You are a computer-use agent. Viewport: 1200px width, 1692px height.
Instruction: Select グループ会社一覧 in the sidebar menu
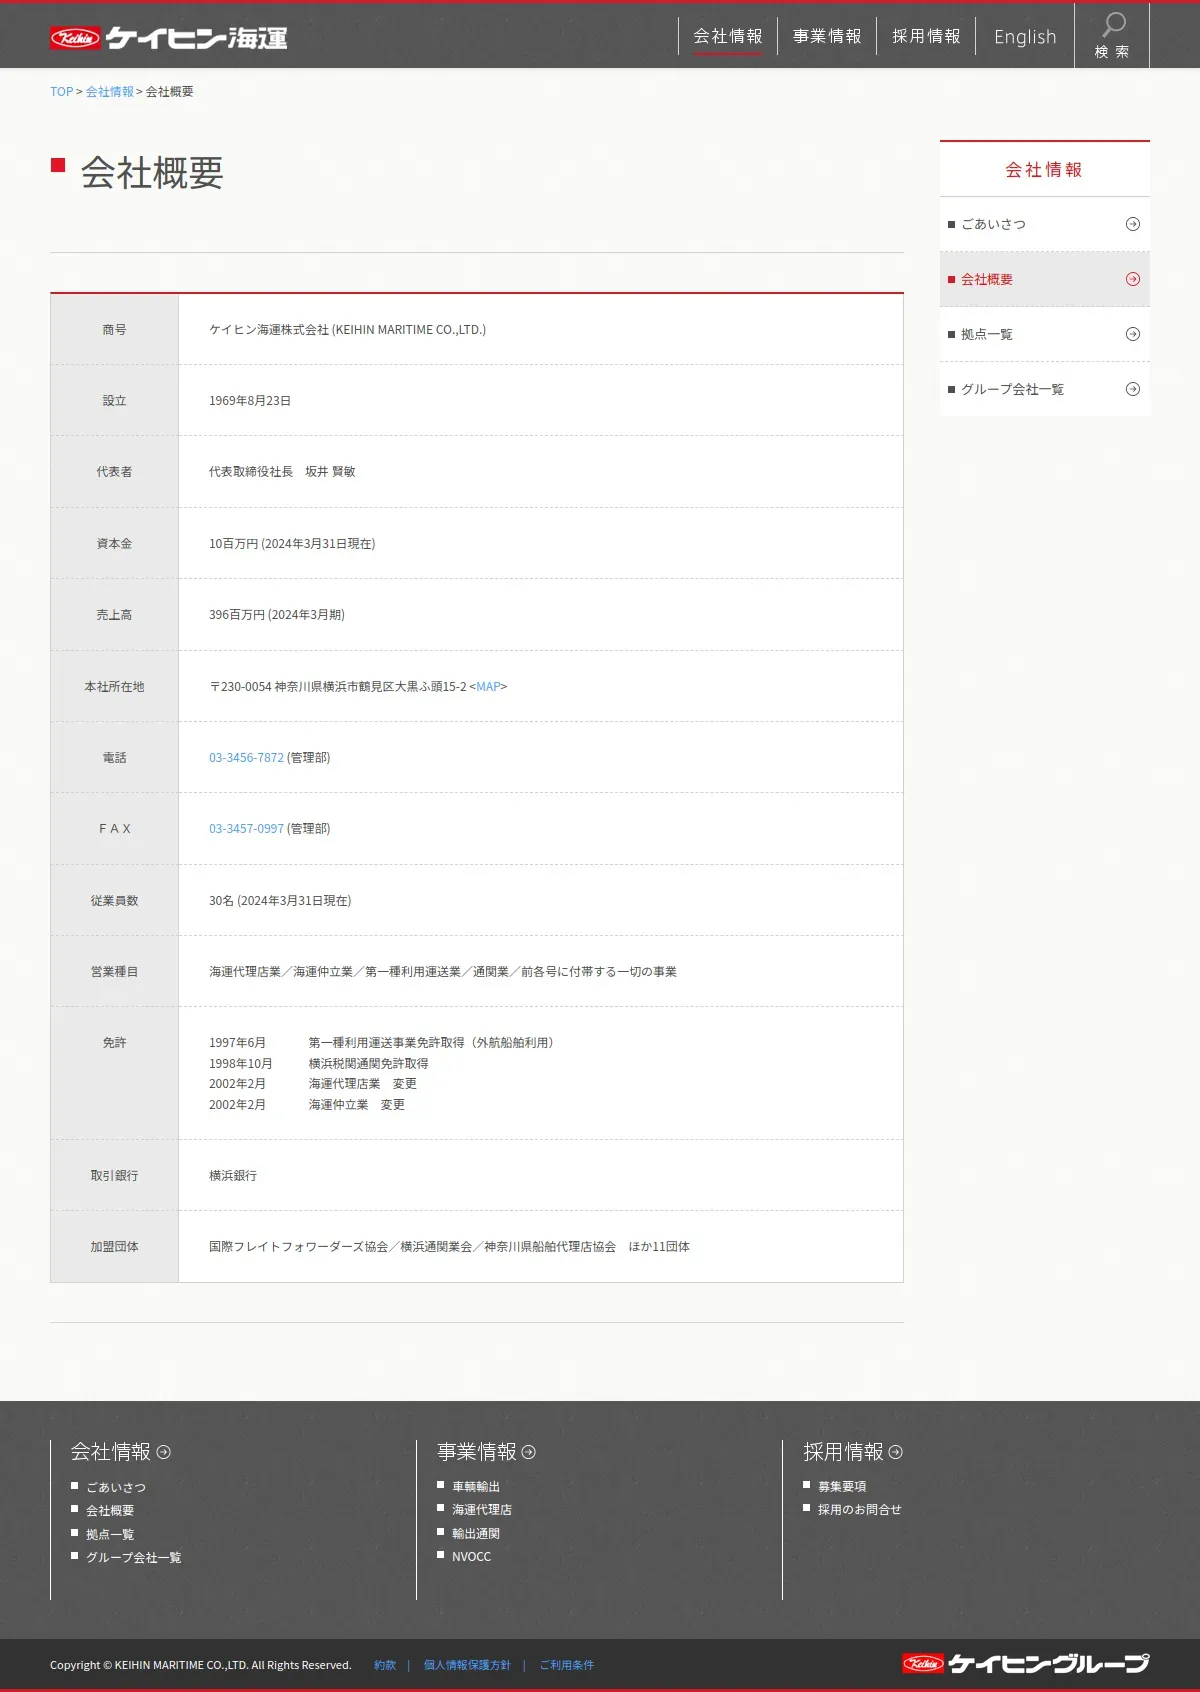[1045, 389]
